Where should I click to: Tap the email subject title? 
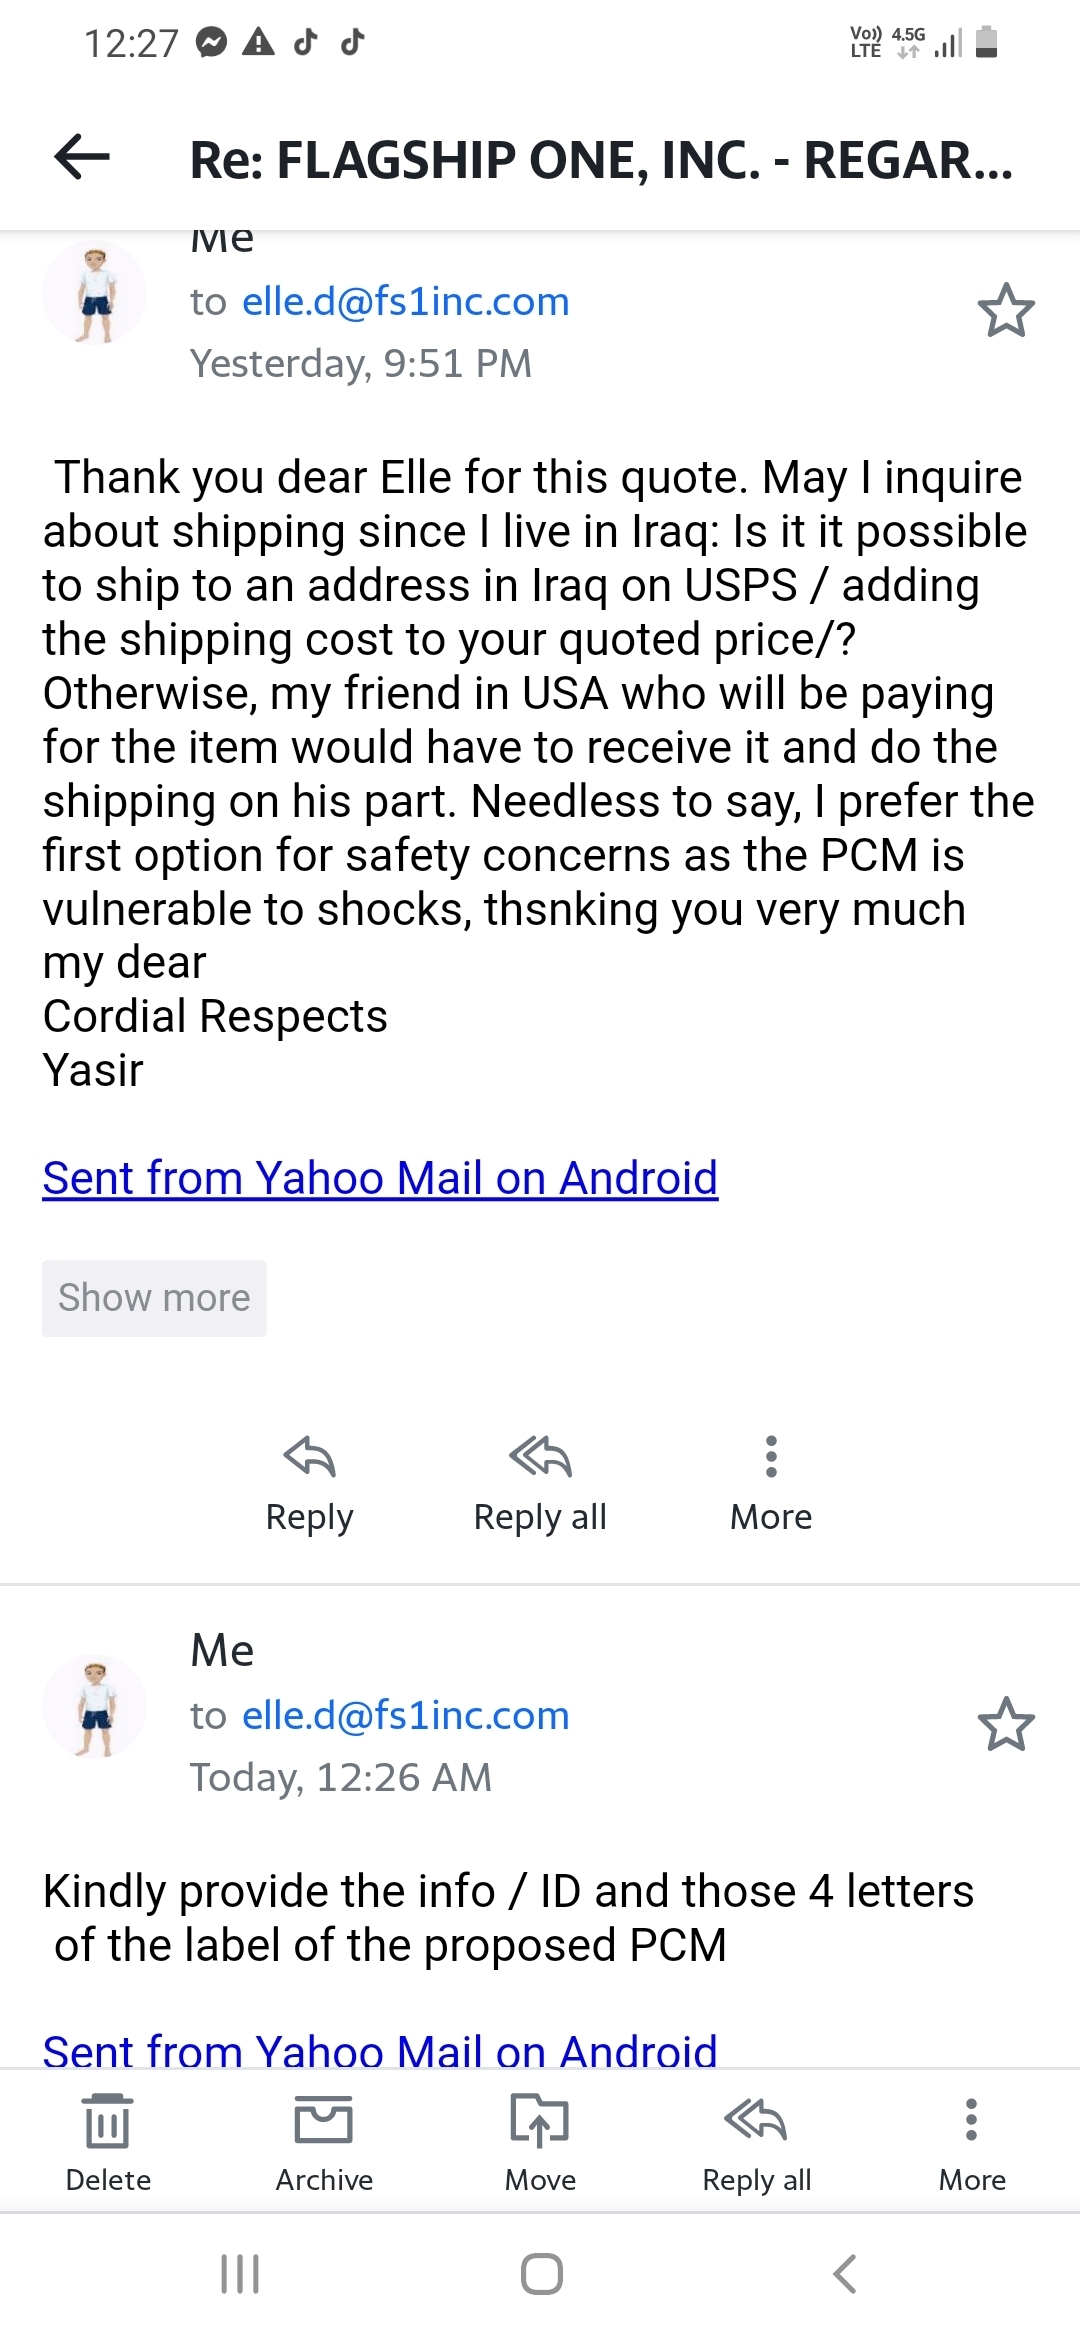point(600,160)
